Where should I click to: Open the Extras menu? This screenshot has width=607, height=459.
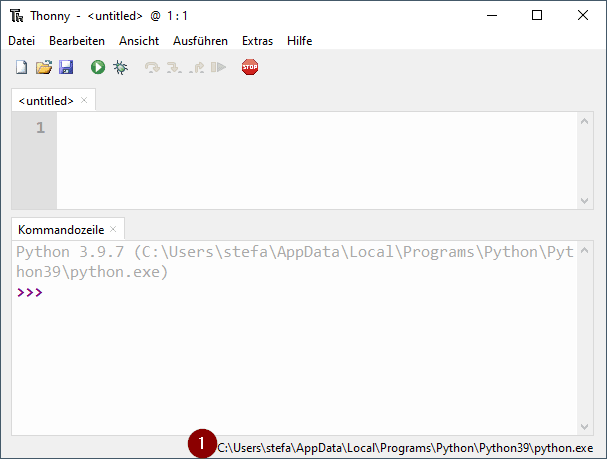click(x=257, y=41)
